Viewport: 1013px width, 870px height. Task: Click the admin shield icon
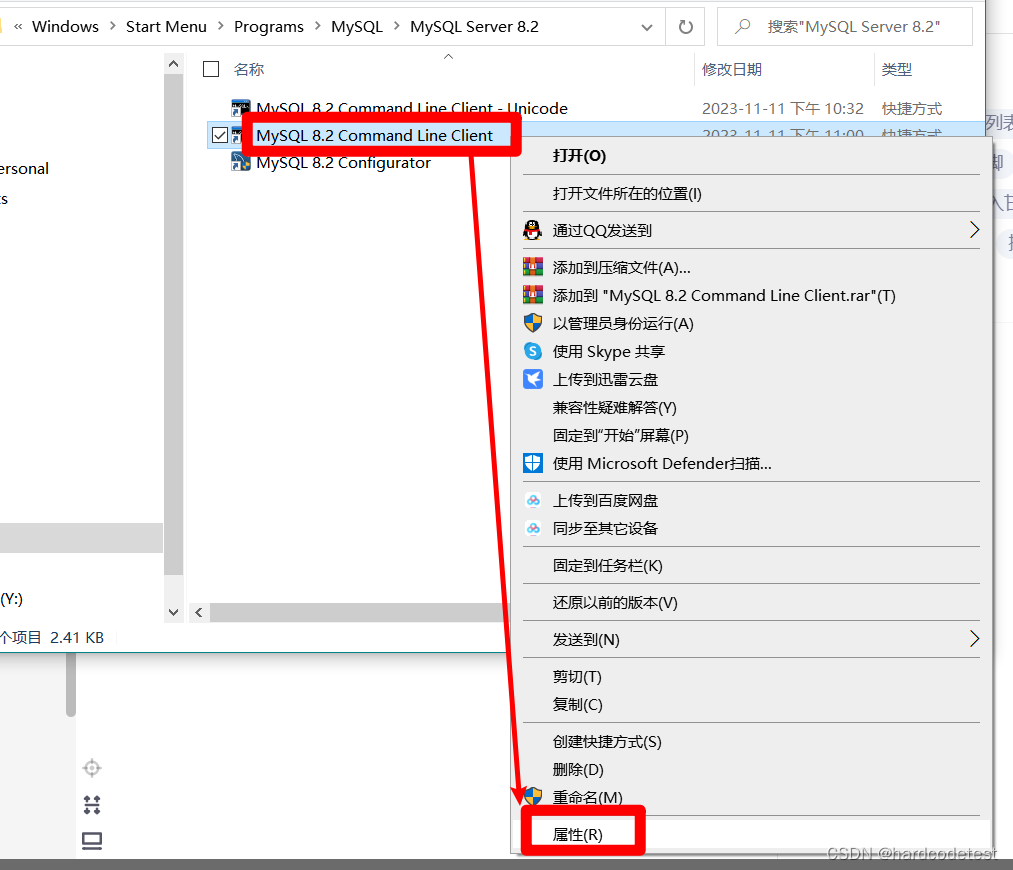point(532,322)
